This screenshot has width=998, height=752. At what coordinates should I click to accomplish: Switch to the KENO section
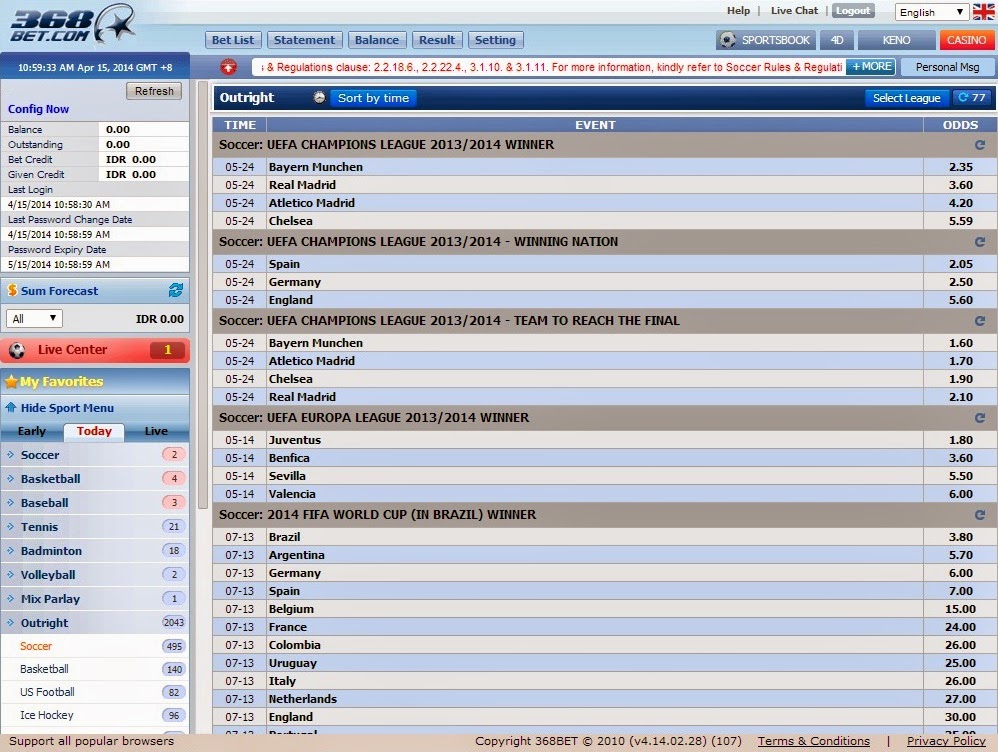(x=896, y=40)
